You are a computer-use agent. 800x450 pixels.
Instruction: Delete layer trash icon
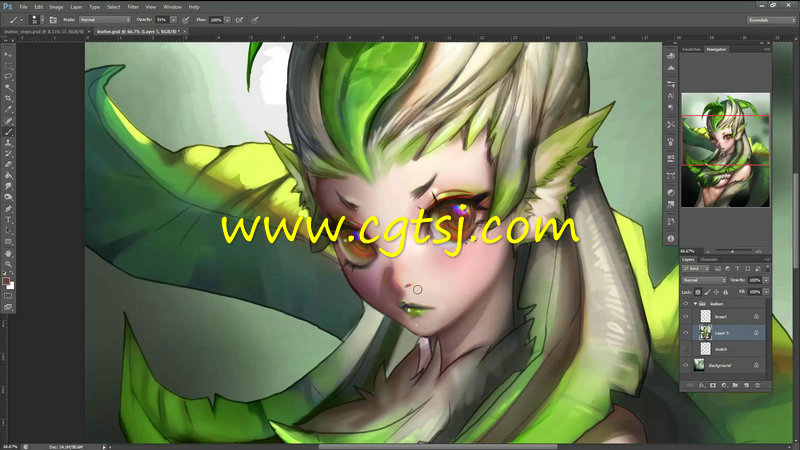coord(757,385)
